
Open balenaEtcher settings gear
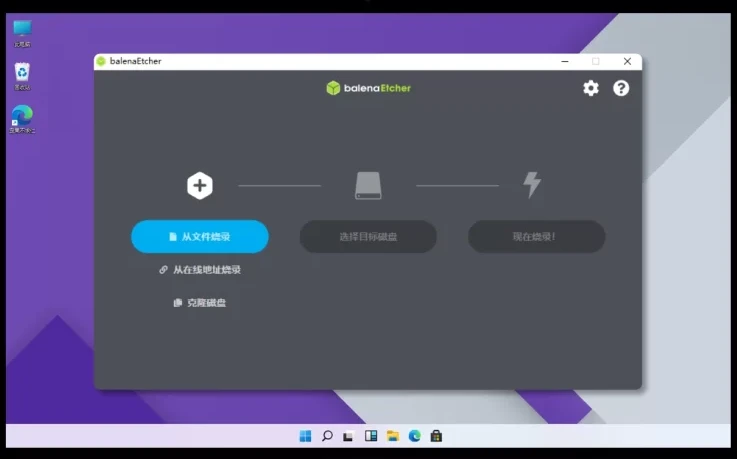[591, 88]
